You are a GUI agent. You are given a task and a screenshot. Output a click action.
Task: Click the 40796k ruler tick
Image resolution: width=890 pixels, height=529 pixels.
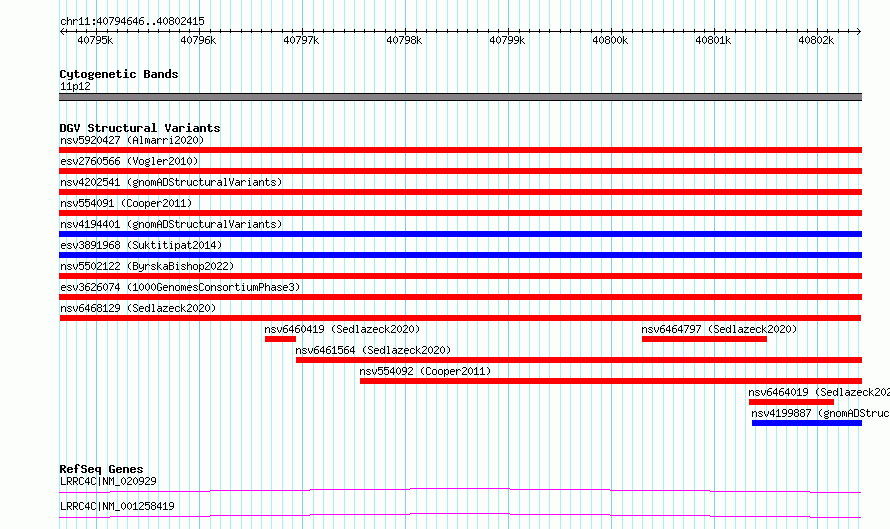[x=198, y=40]
